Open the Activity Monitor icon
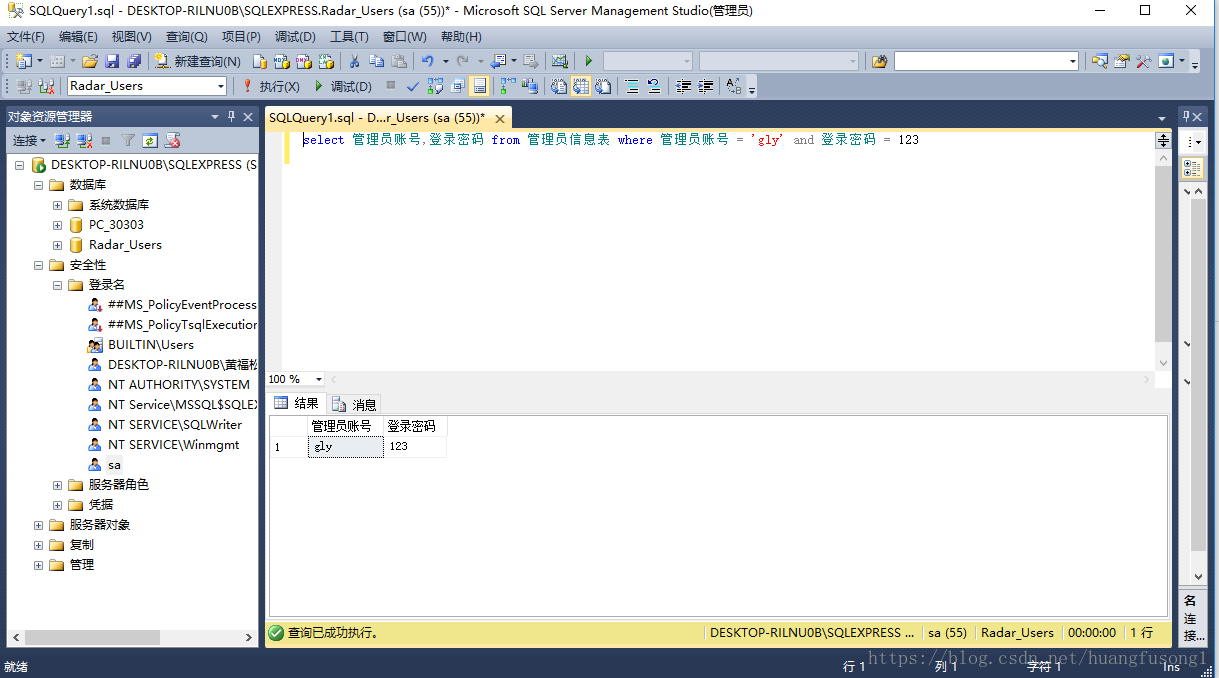The height and width of the screenshot is (678, 1219). pyautogui.click(x=559, y=61)
